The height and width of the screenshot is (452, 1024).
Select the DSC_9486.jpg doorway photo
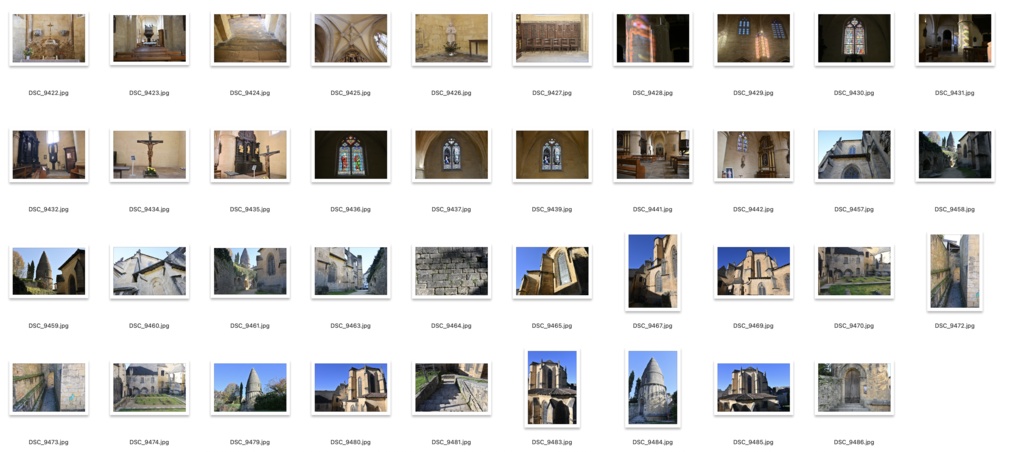tap(854, 387)
